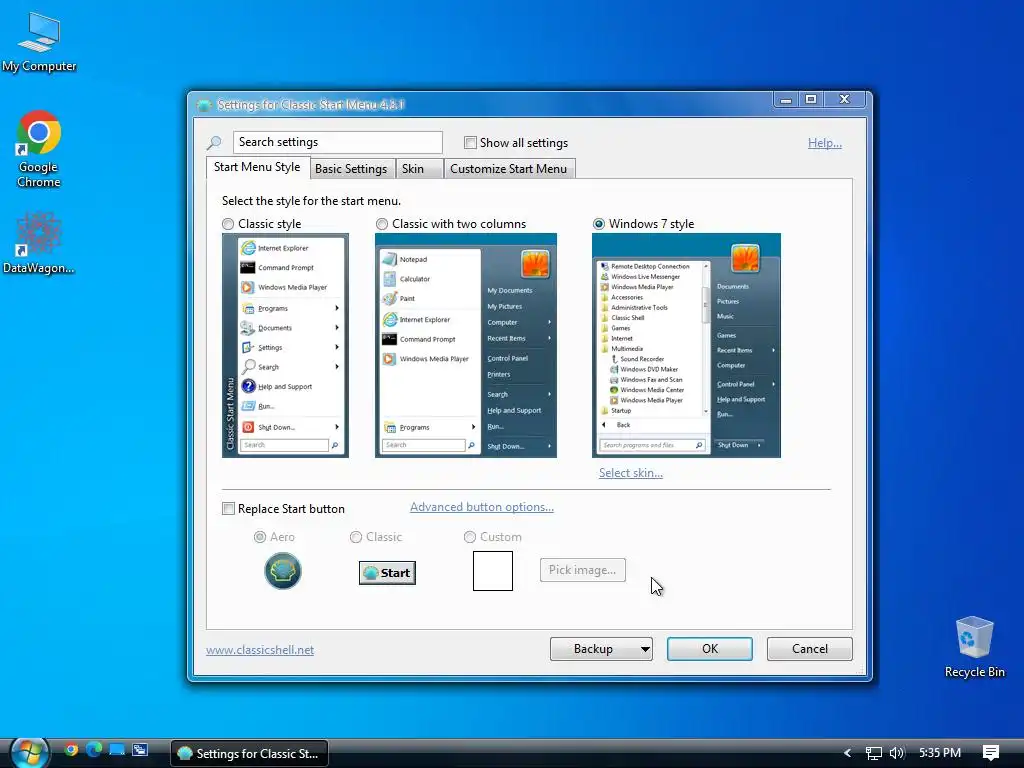
Task: Check the Replace Start button checkbox
Action: click(229, 509)
